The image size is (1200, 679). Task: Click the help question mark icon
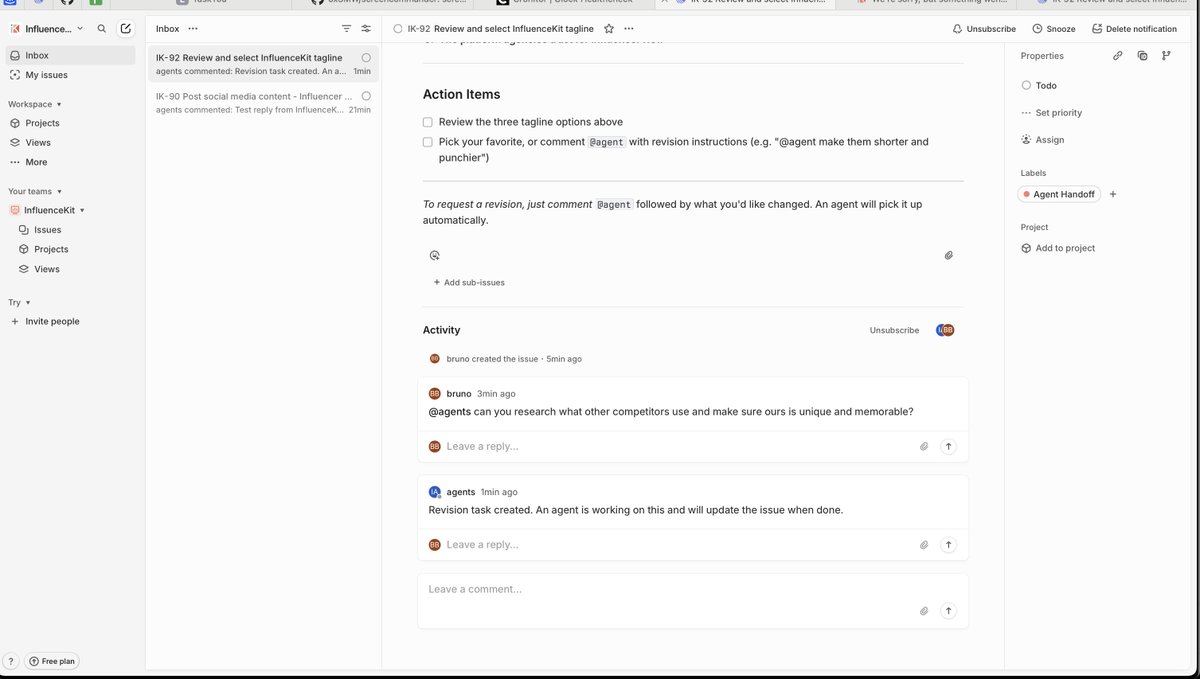(x=11, y=661)
